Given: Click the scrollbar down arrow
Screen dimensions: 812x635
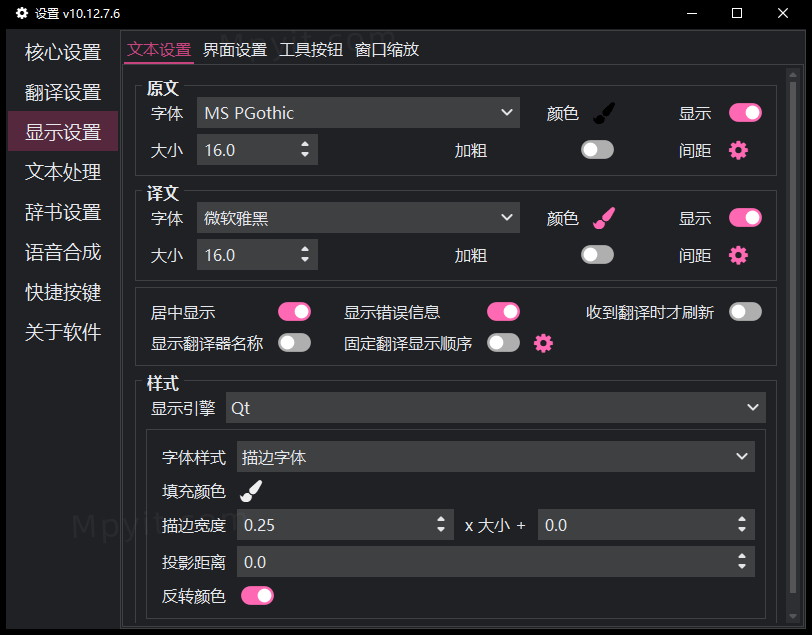Looking at the screenshot, I should point(793,616).
